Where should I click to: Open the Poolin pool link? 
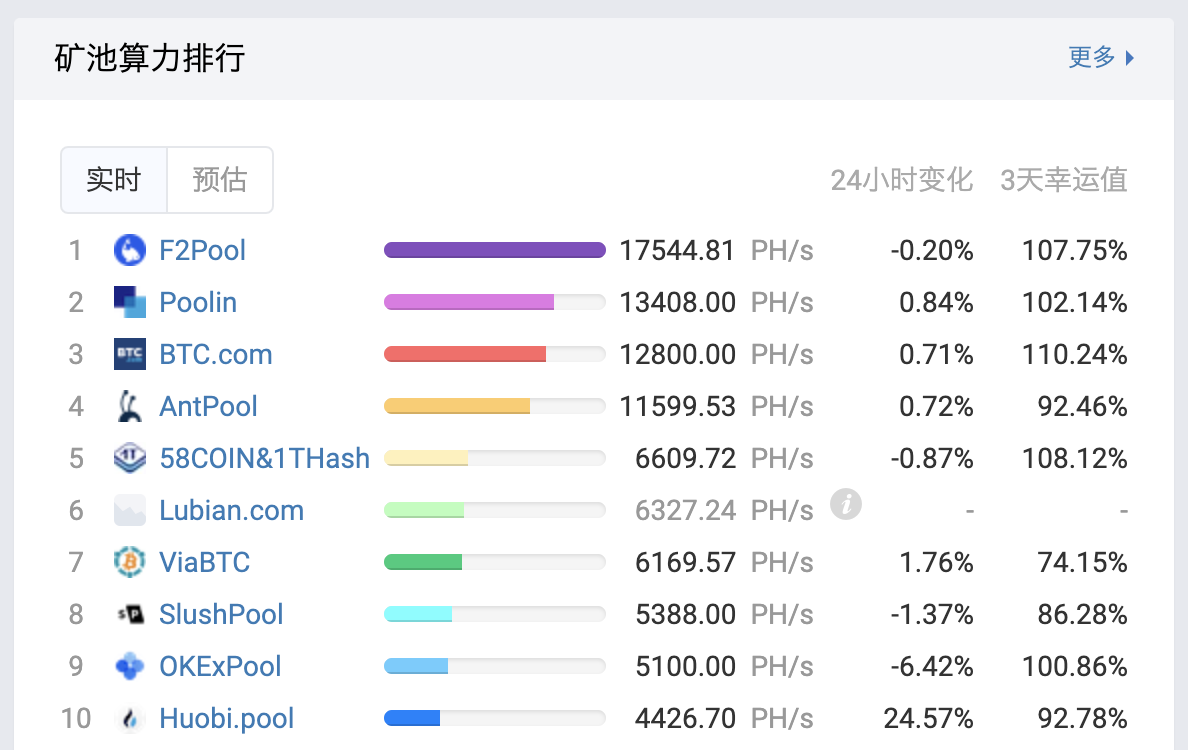[x=198, y=302]
